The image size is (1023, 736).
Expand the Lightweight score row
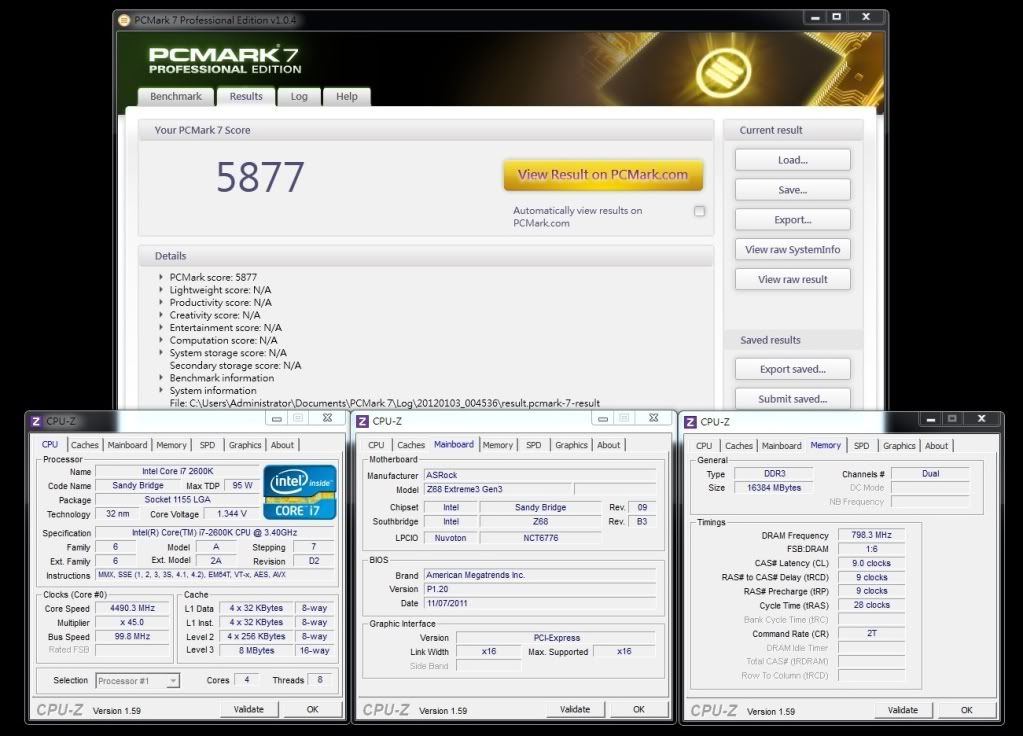tap(160, 290)
